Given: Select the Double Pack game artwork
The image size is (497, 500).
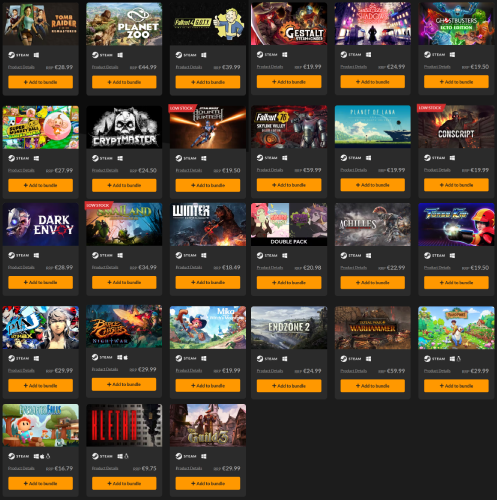Looking at the screenshot, I should 289,224.
